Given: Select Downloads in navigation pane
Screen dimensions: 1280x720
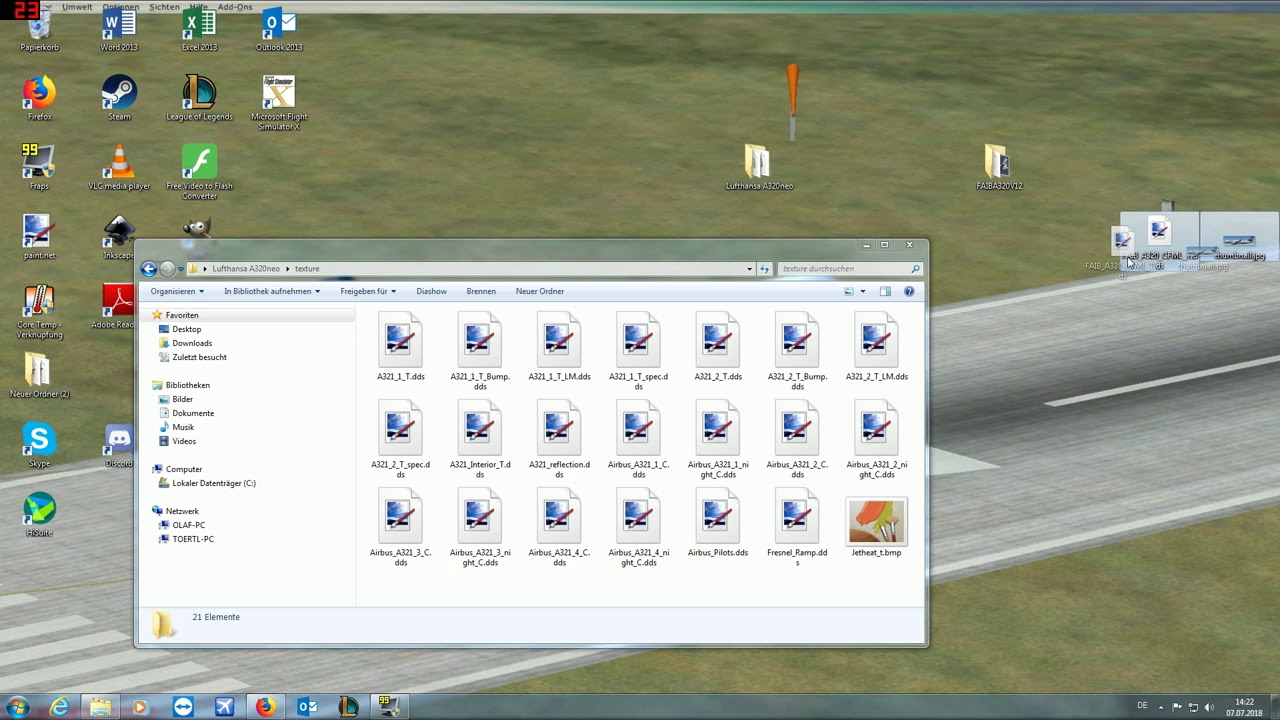Looking at the screenshot, I should [191, 343].
